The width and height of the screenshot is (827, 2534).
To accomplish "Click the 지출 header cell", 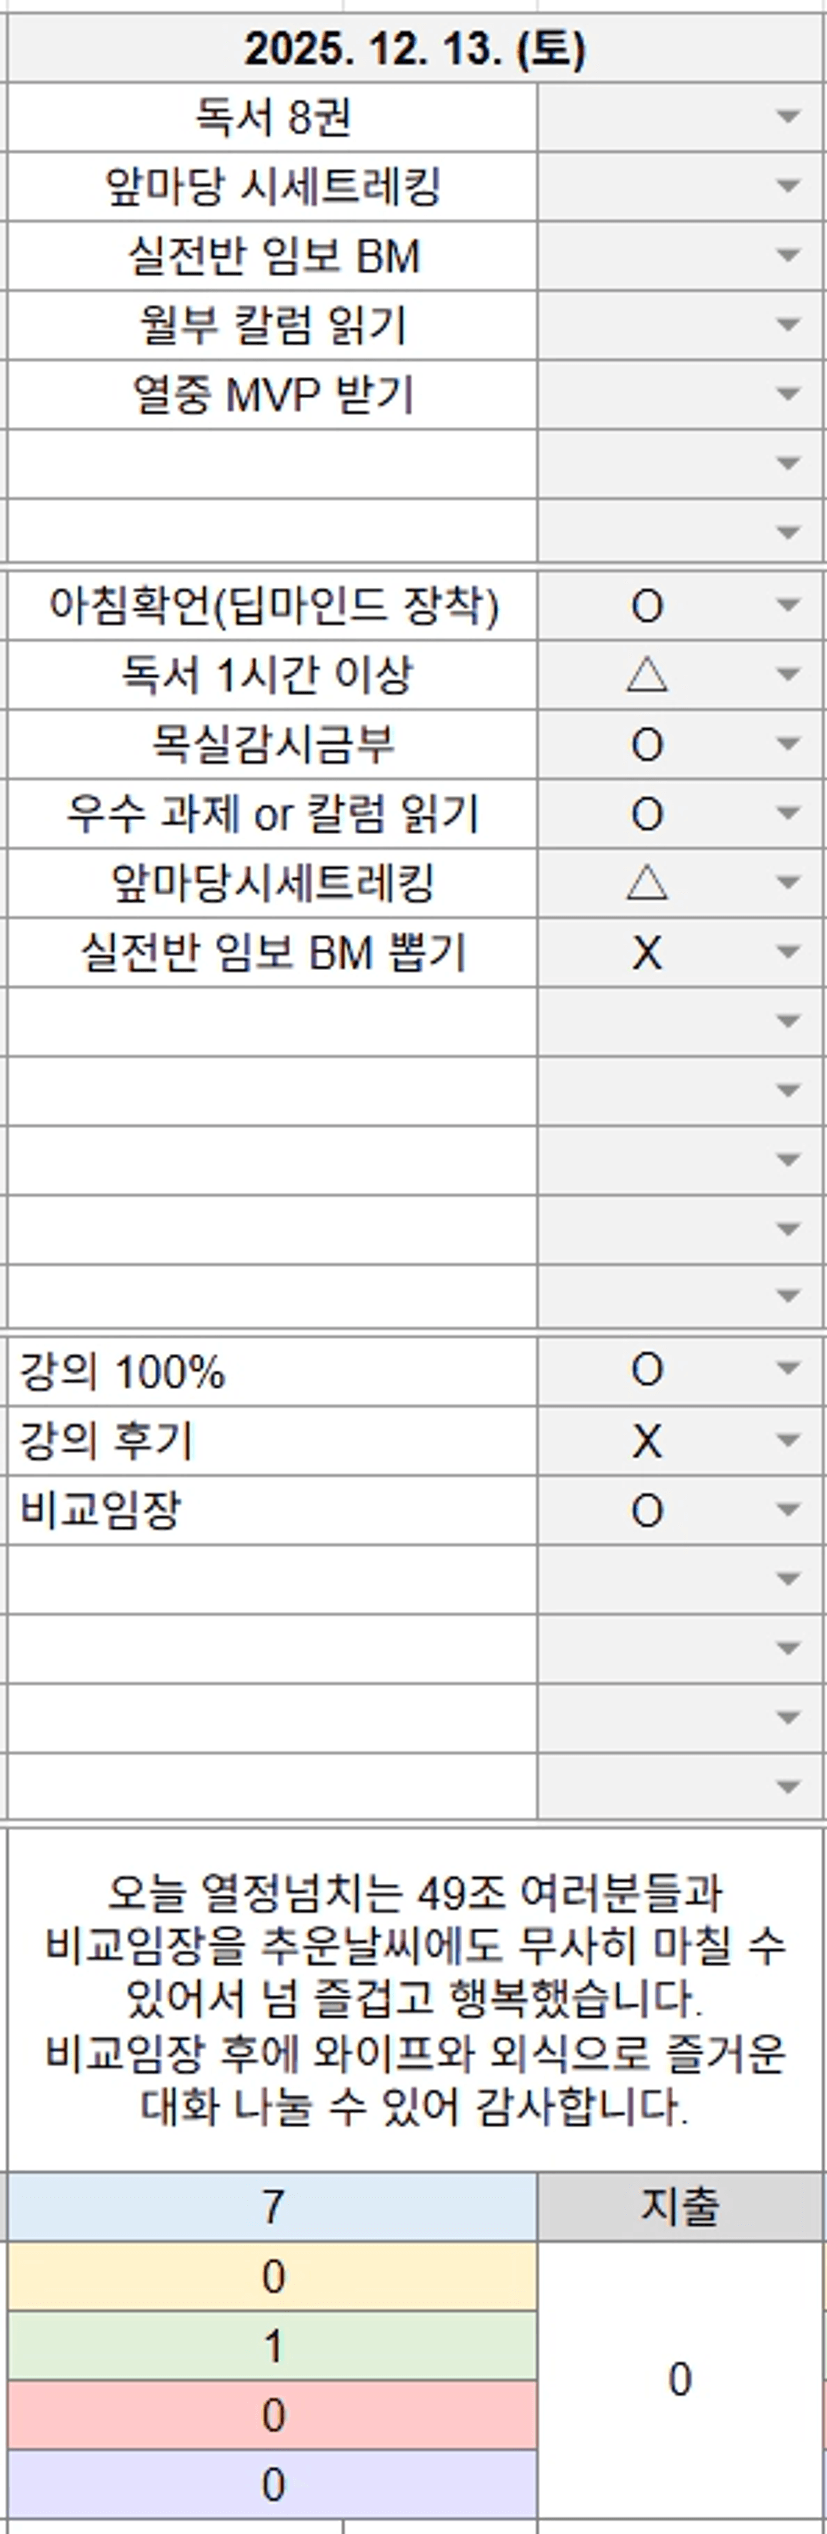I will pyautogui.click(x=679, y=2206).
